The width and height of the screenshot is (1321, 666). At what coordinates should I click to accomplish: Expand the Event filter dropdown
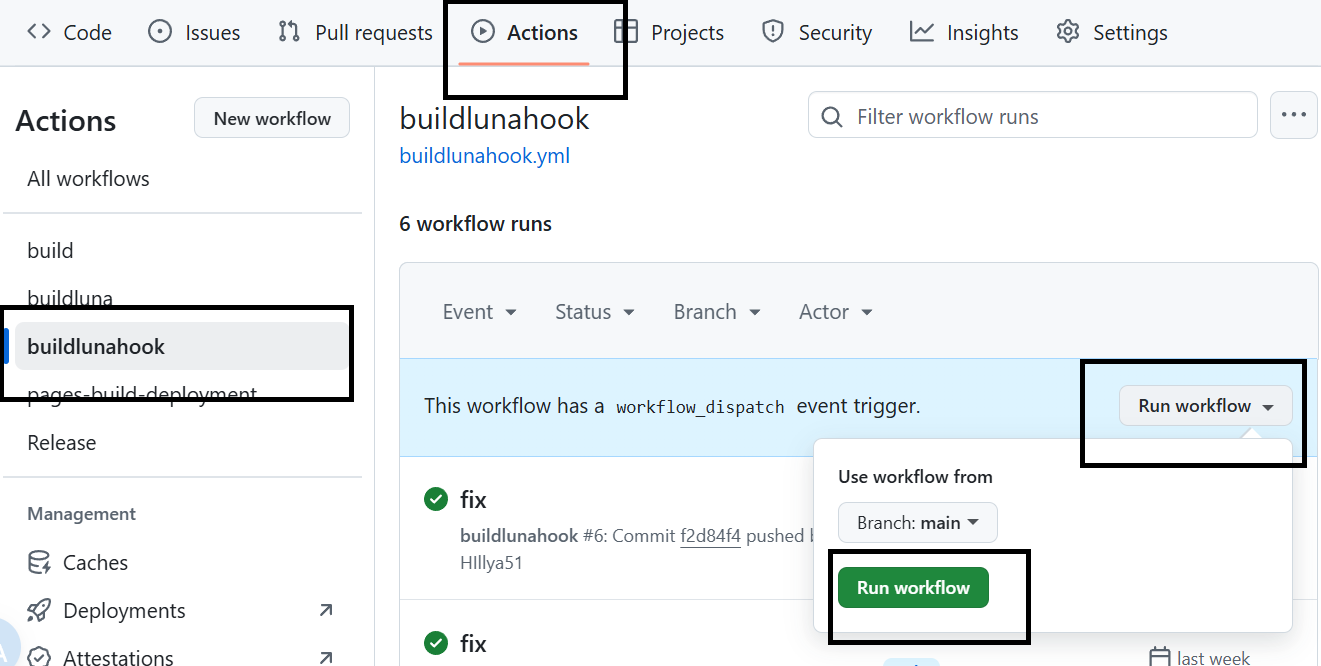(x=480, y=312)
